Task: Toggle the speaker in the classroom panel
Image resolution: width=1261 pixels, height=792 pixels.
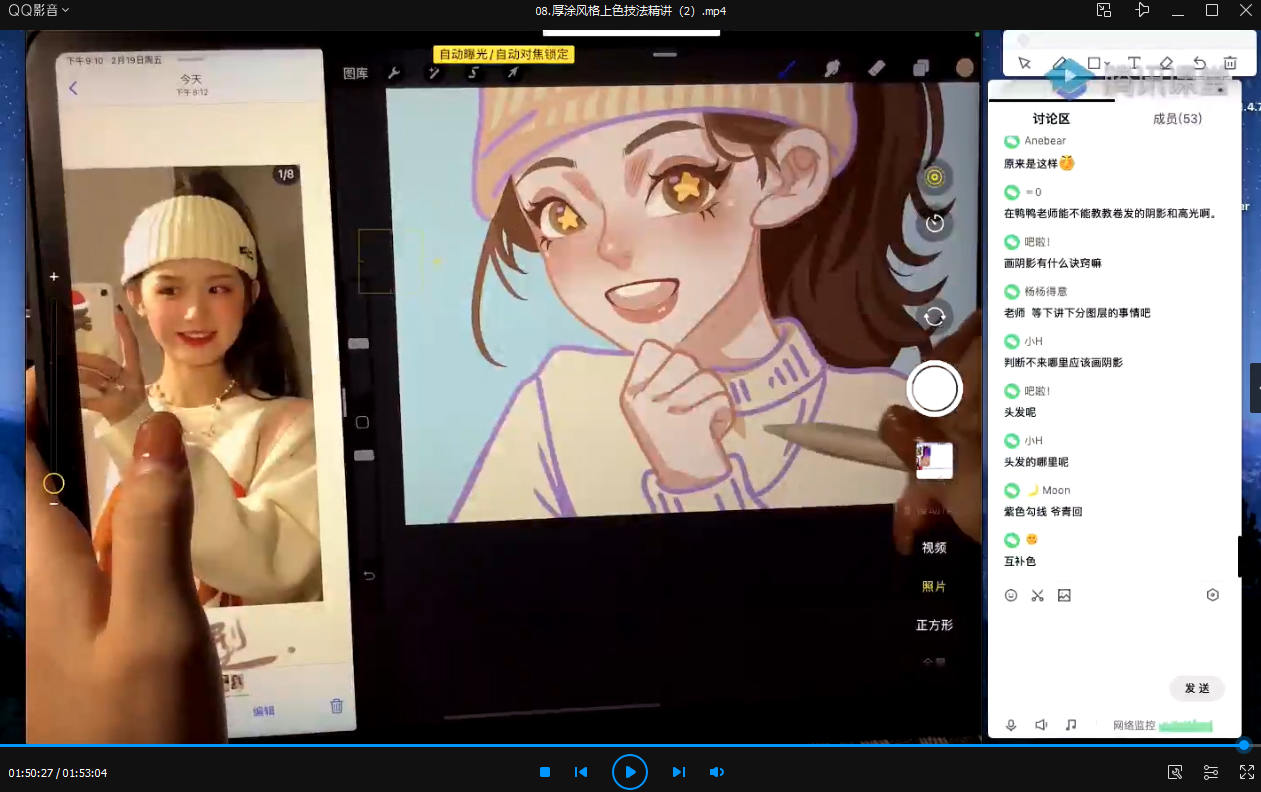Action: click(x=1041, y=725)
